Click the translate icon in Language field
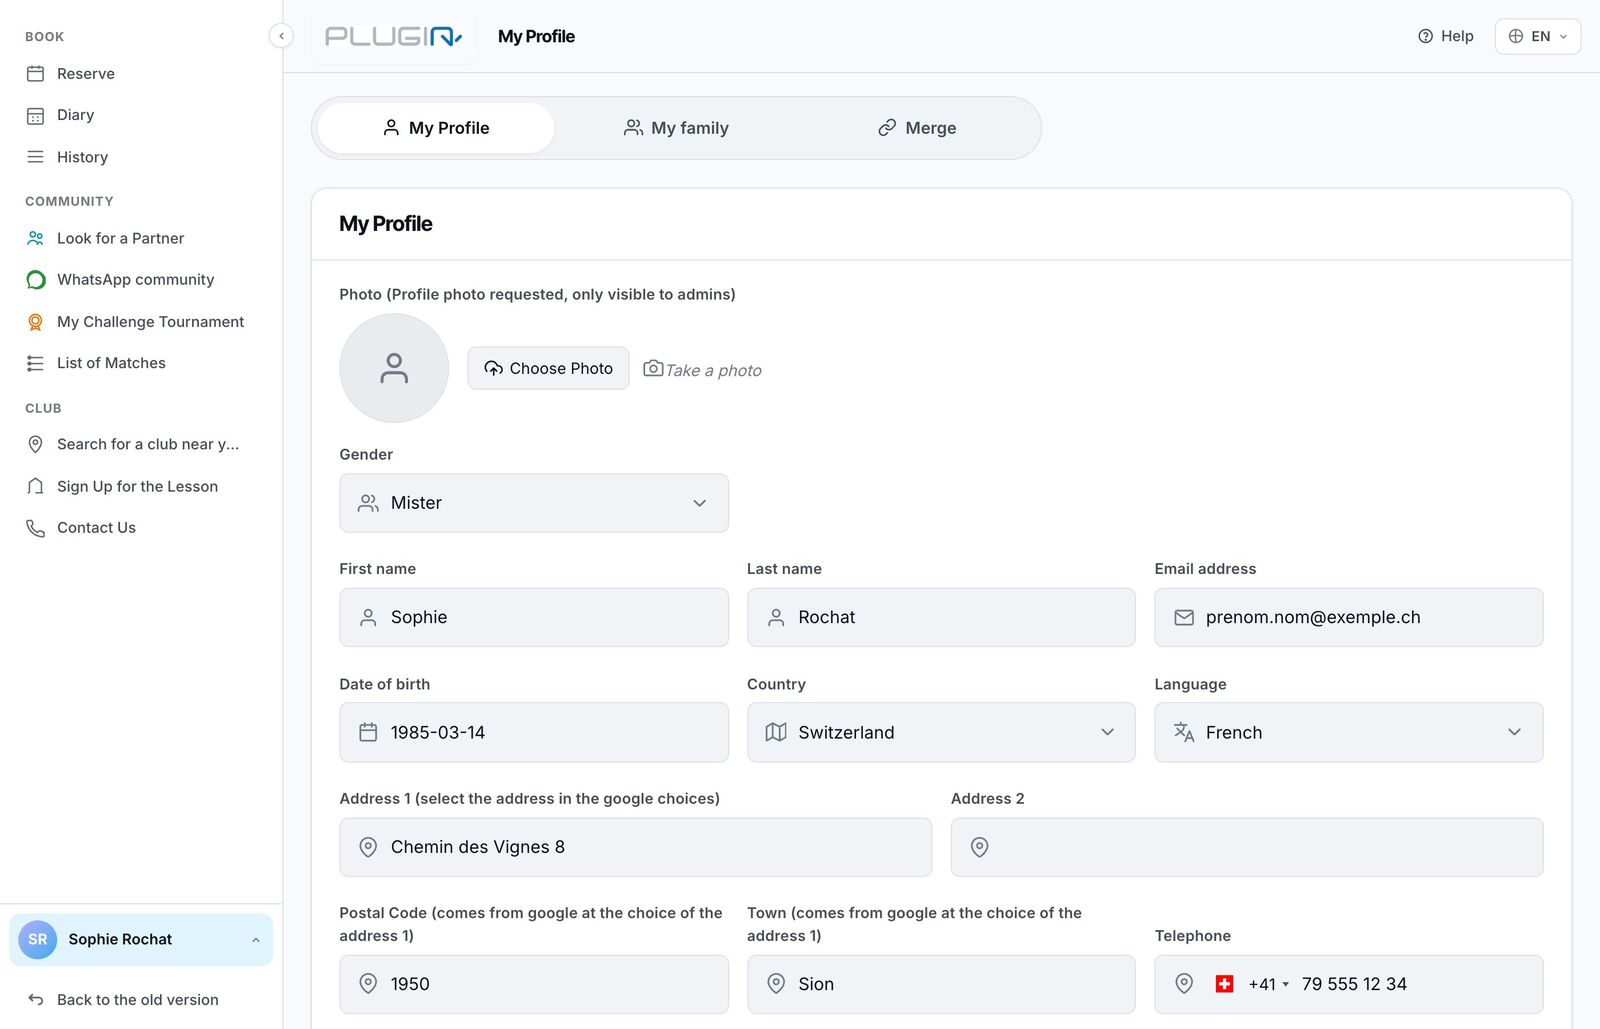 pos(1184,733)
